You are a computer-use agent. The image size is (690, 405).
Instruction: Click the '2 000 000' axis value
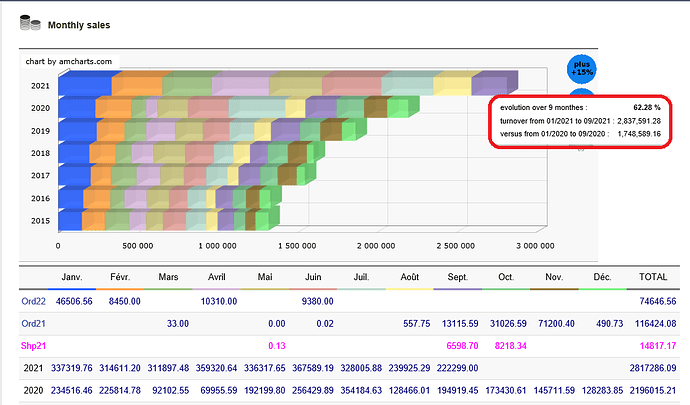pyautogui.click(x=376, y=246)
